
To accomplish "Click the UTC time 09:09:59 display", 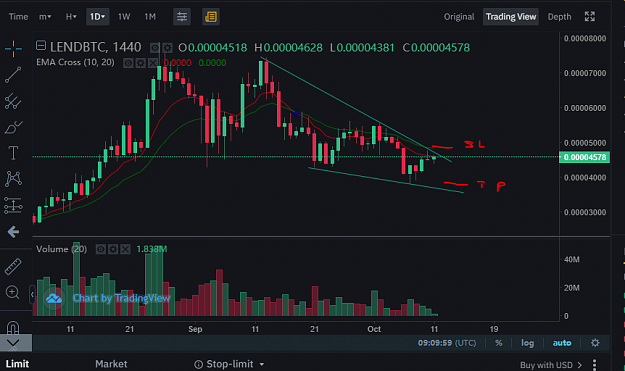I will click(447, 343).
